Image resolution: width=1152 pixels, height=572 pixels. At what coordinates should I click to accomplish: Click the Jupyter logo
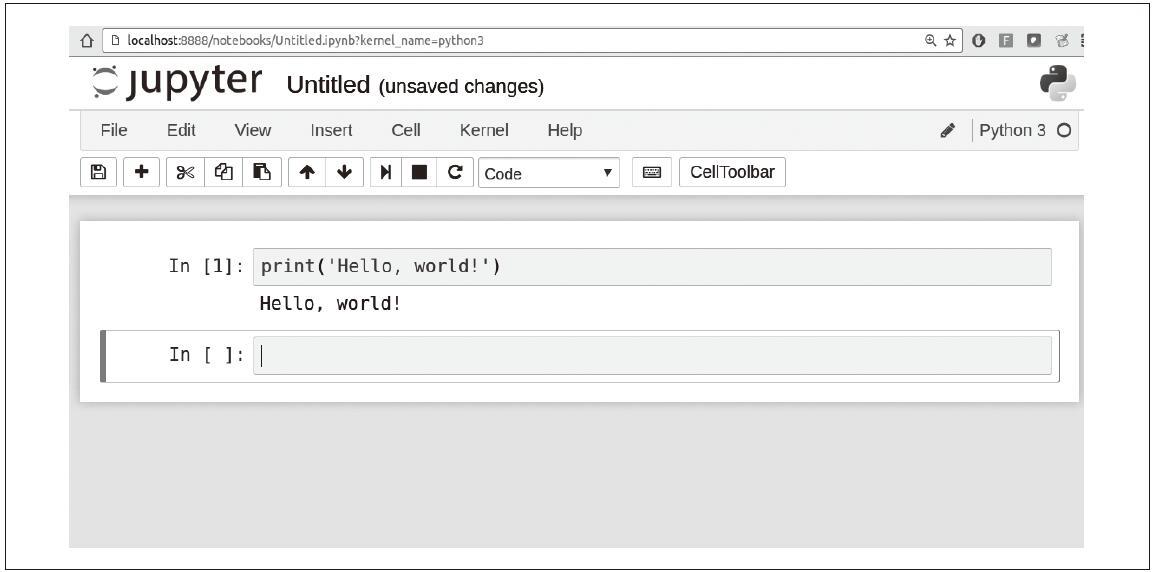tap(177, 82)
